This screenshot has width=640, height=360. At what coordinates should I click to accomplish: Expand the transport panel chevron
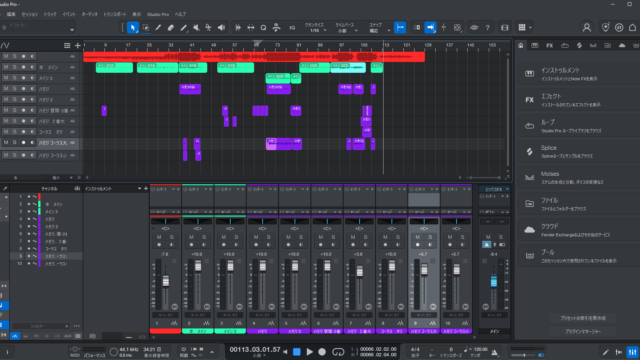(212, 352)
